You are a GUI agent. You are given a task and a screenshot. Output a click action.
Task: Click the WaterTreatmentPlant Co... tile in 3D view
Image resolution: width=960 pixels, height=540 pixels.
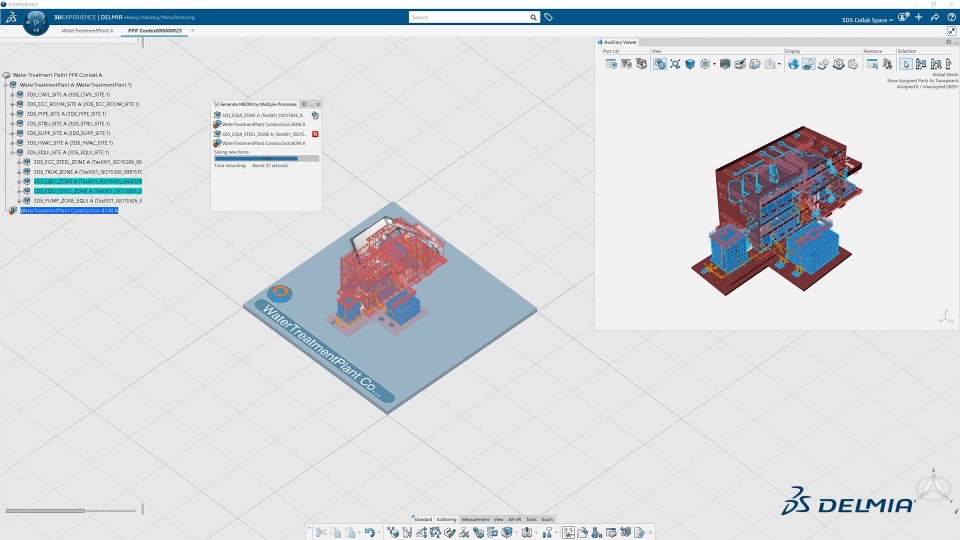point(390,309)
